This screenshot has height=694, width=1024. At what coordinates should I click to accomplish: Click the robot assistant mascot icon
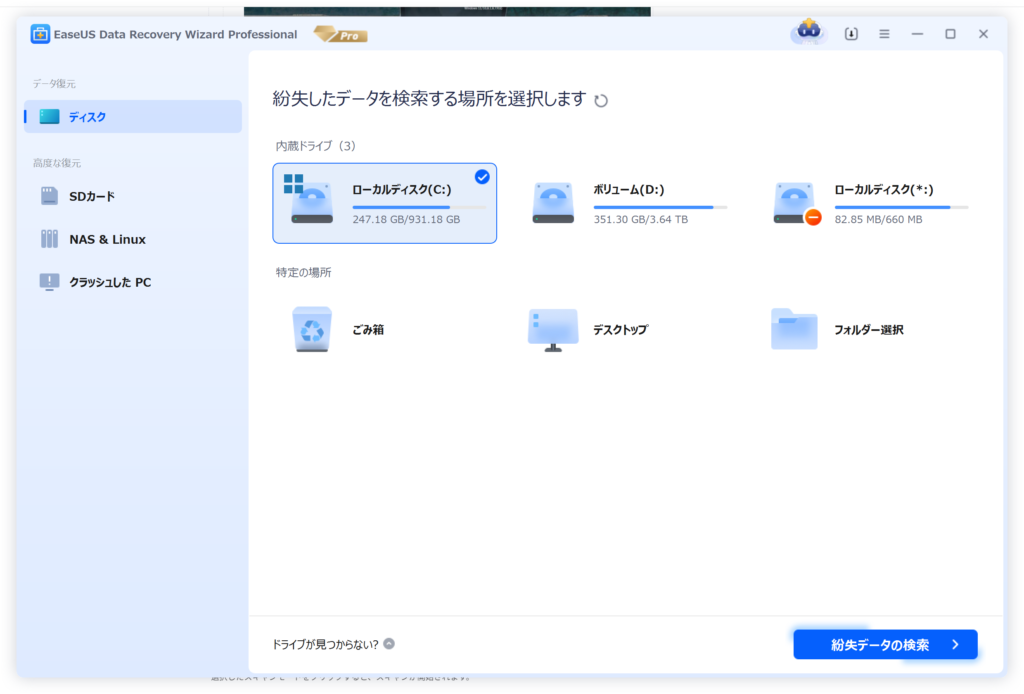pyautogui.click(x=808, y=32)
